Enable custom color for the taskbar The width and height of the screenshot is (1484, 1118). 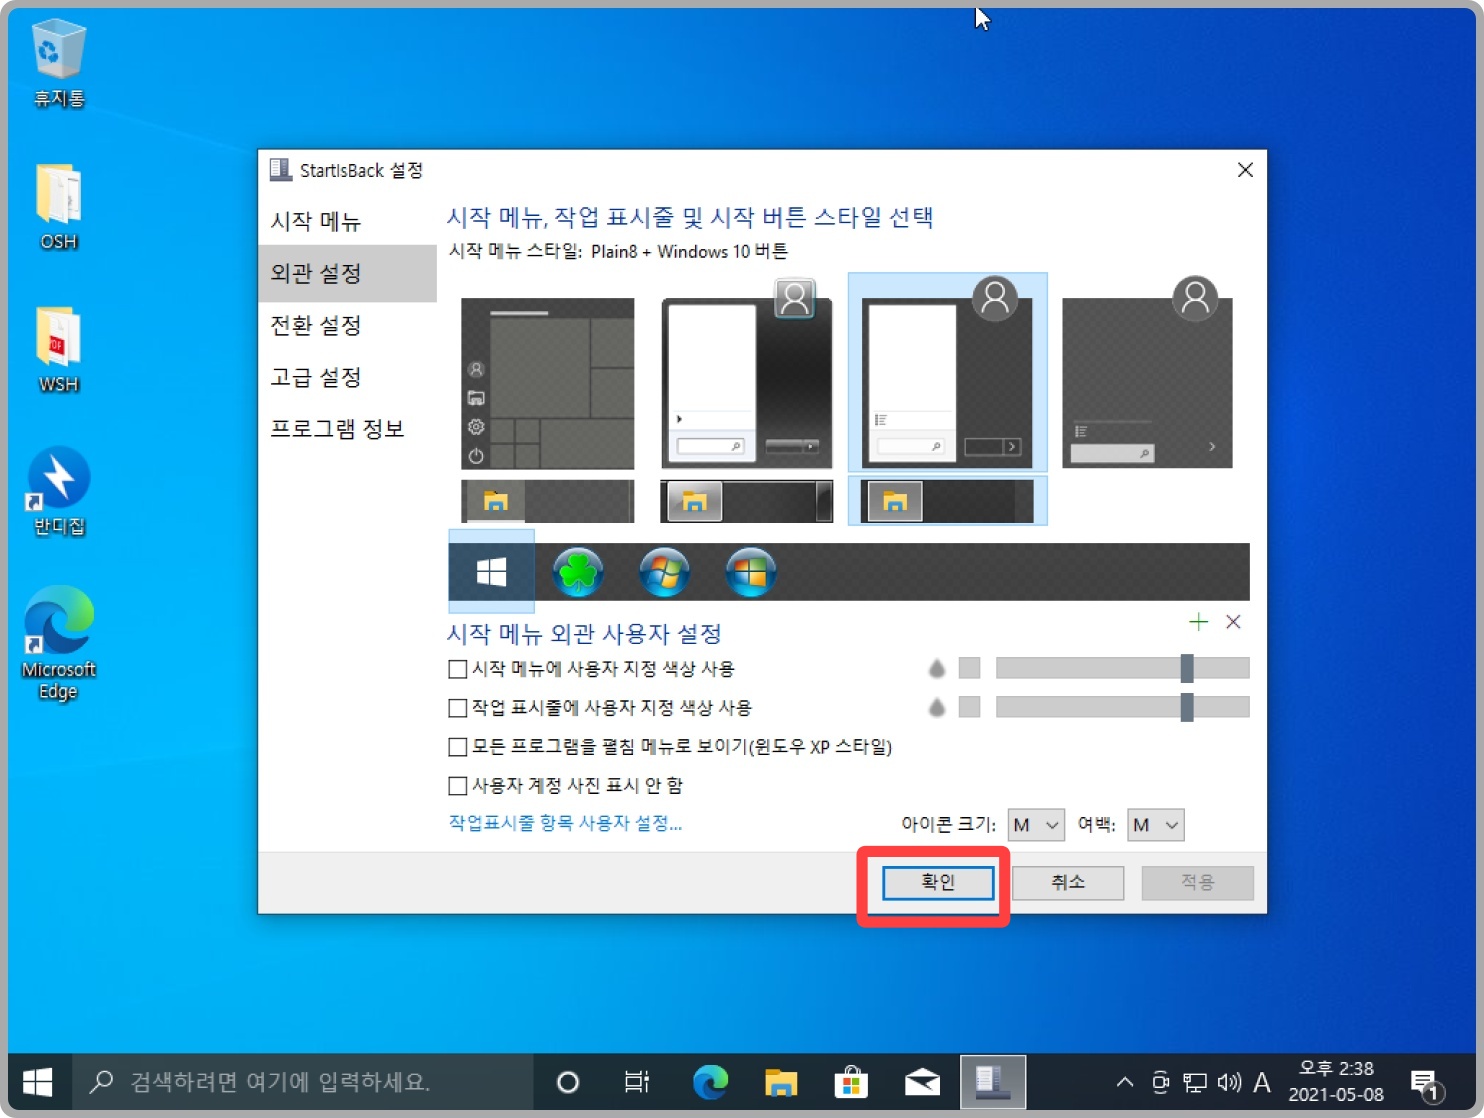pyautogui.click(x=457, y=707)
